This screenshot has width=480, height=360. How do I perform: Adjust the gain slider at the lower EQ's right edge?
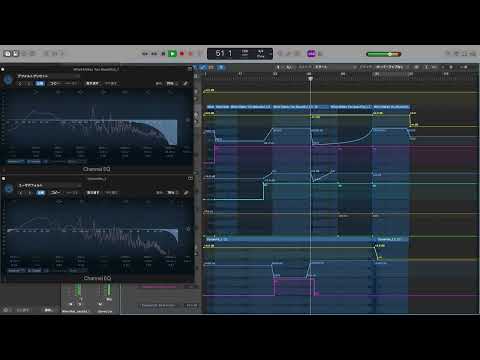tap(188, 229)
